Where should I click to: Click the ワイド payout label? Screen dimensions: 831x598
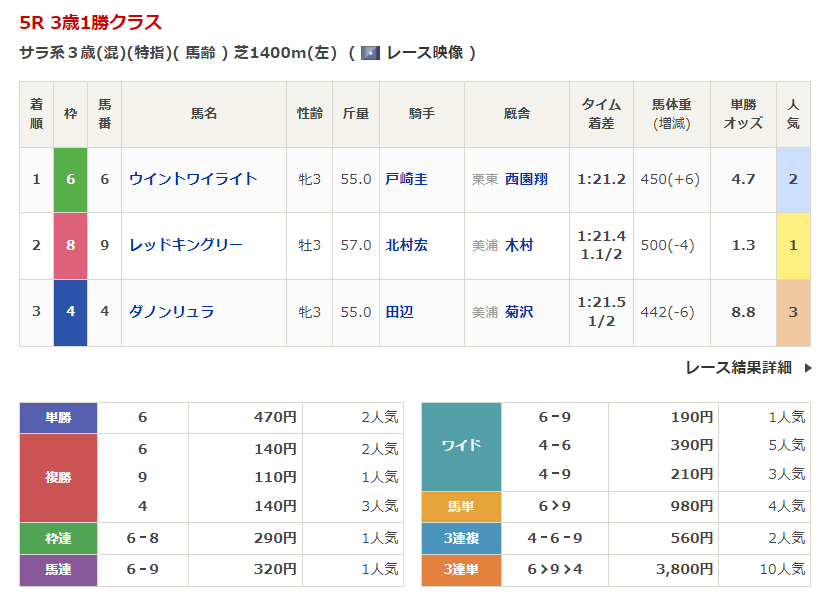(x=461, y=446)
